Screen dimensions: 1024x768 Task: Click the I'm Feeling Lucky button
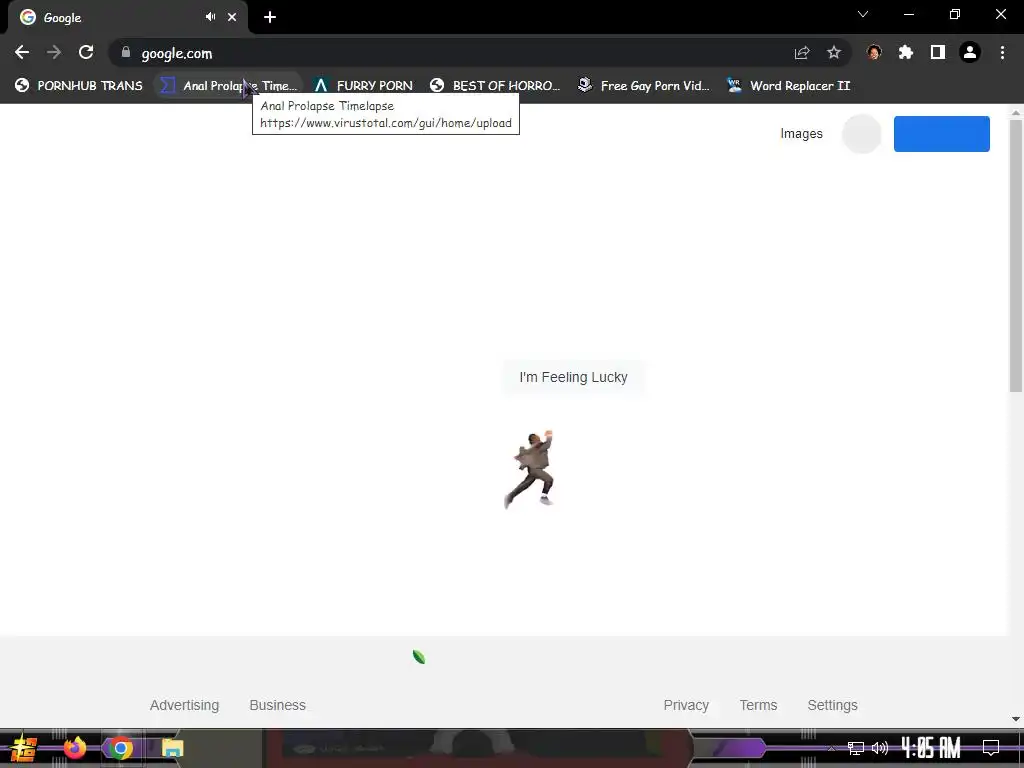coord(573,377)
